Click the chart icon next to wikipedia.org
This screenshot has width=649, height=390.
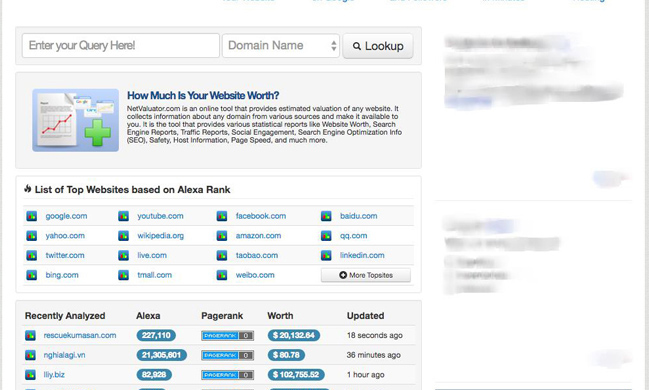point(123,236)
